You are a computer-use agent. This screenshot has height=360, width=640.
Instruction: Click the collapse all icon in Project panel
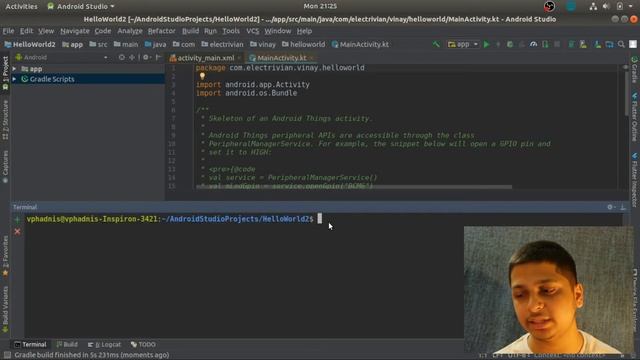(132, 58)
